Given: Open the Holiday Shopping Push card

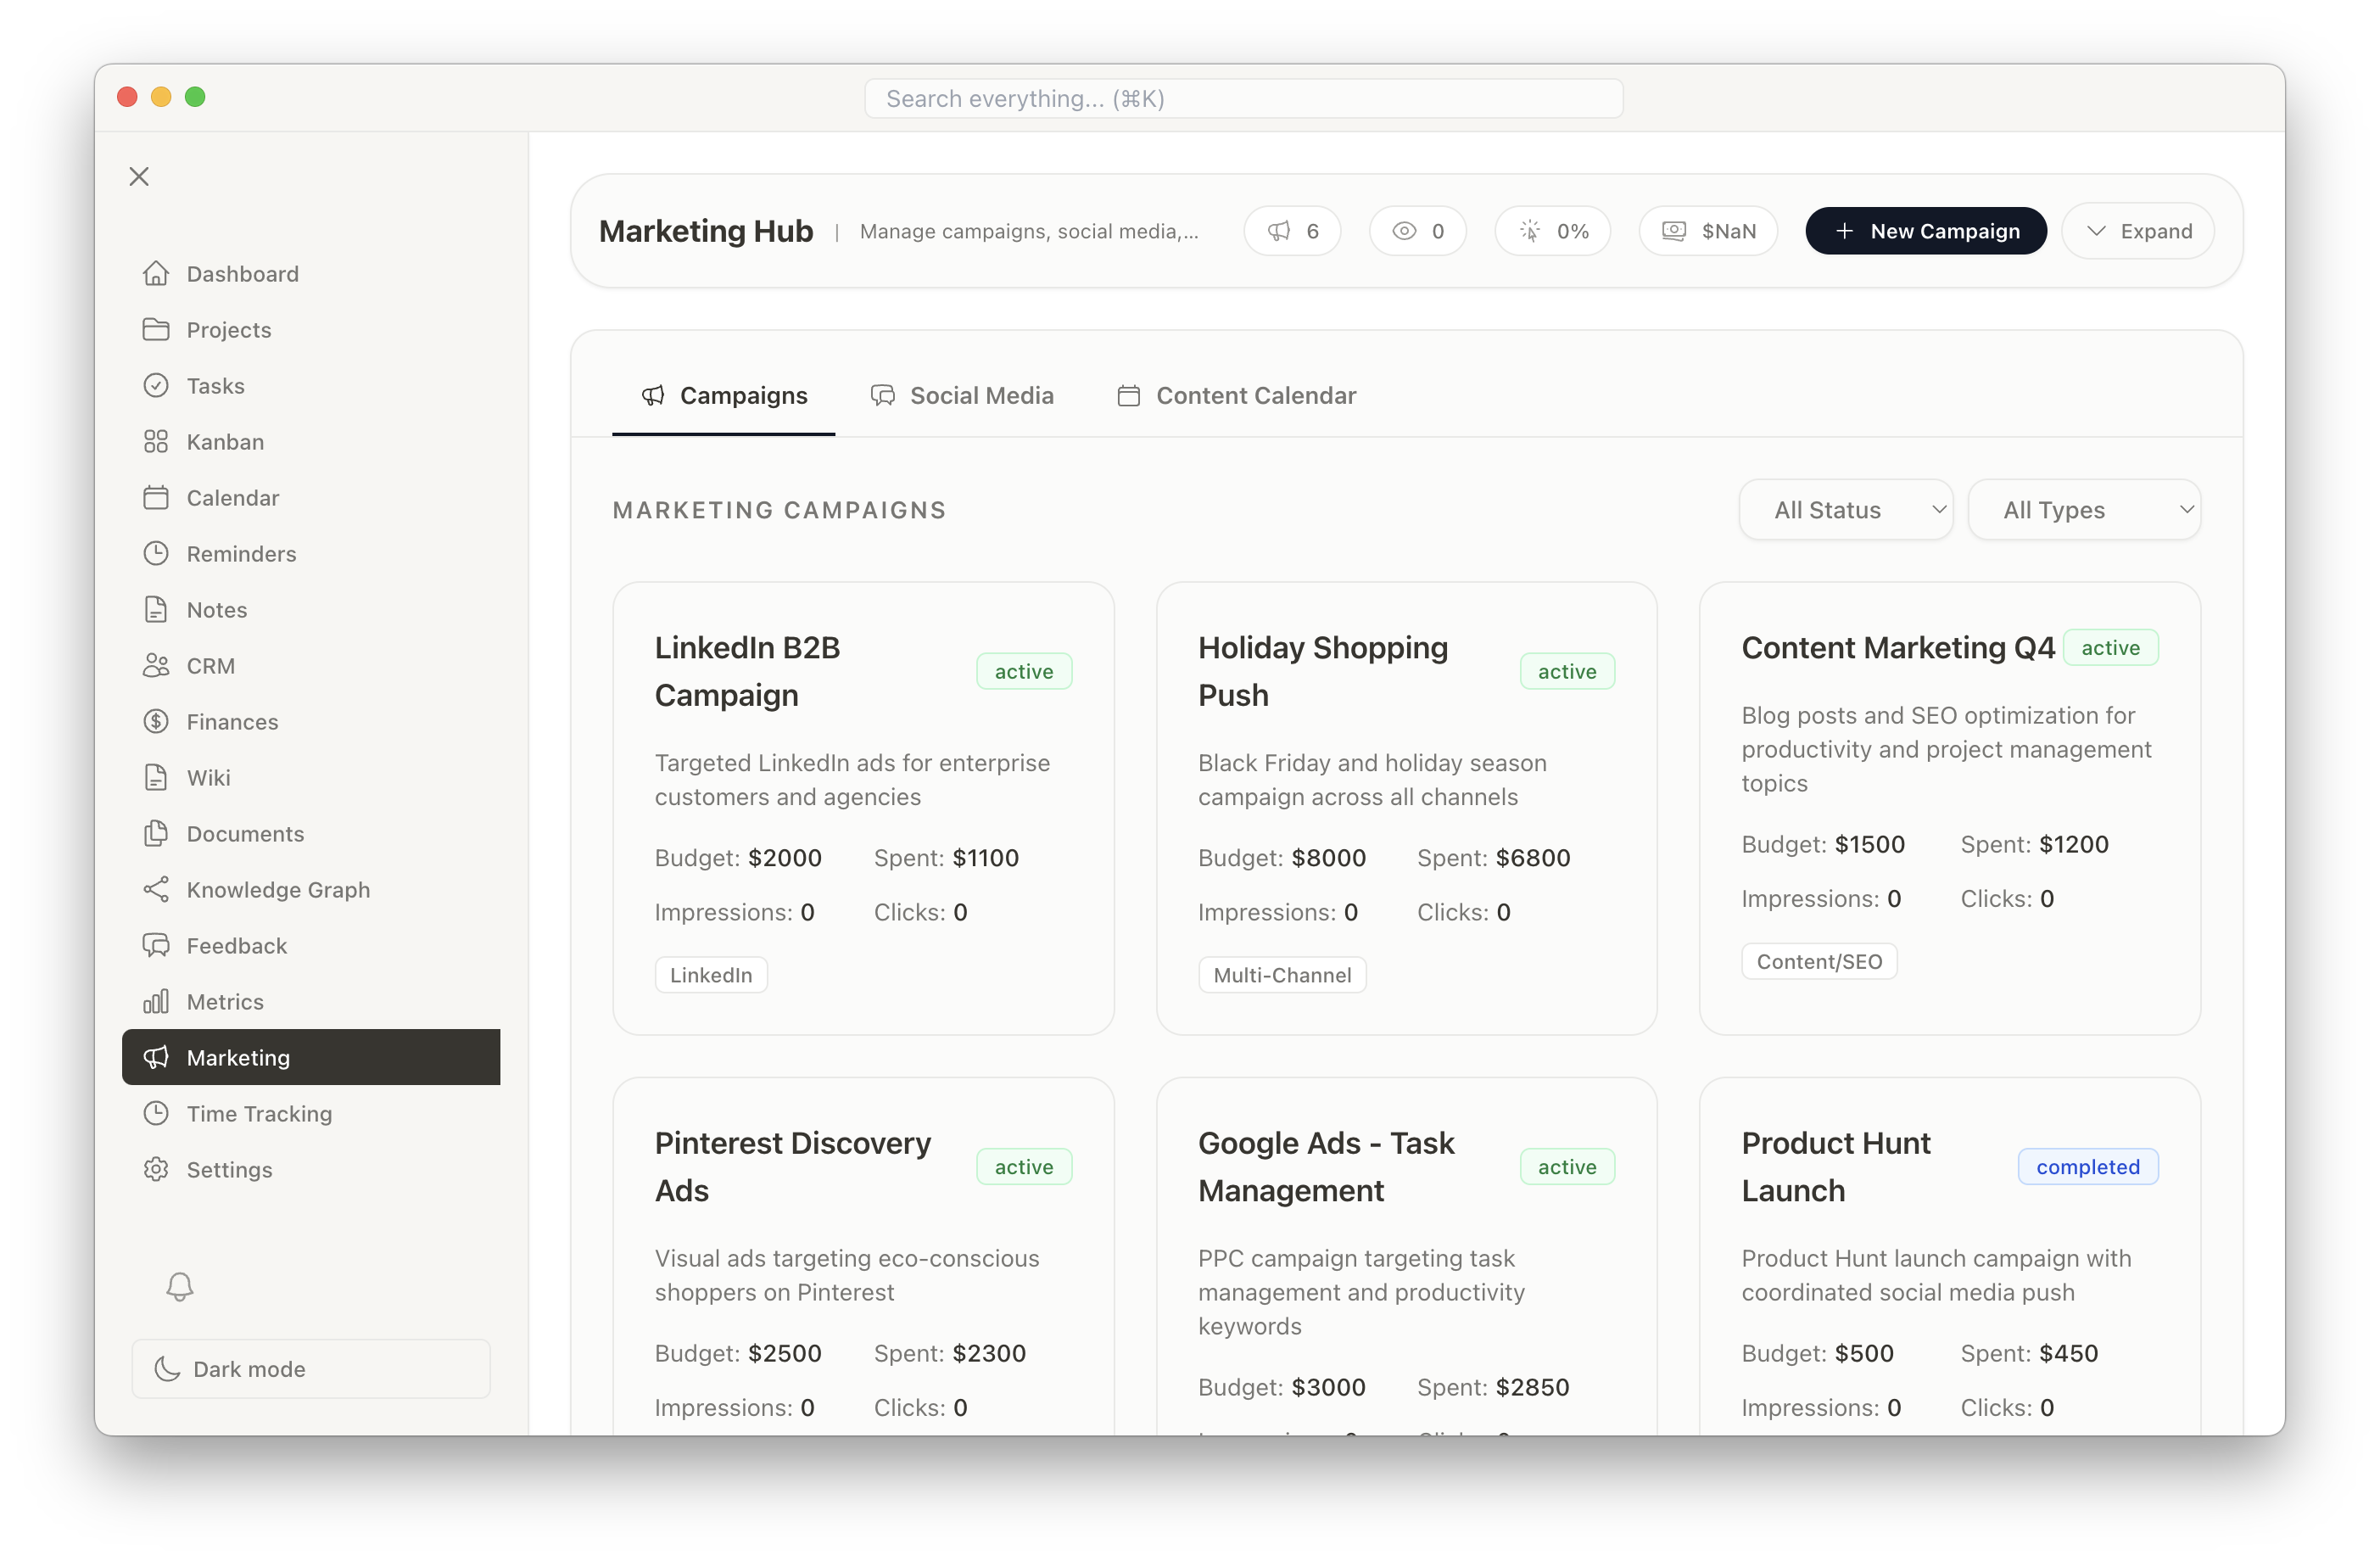Looking at the screenshot, I should coord(1406,808).
